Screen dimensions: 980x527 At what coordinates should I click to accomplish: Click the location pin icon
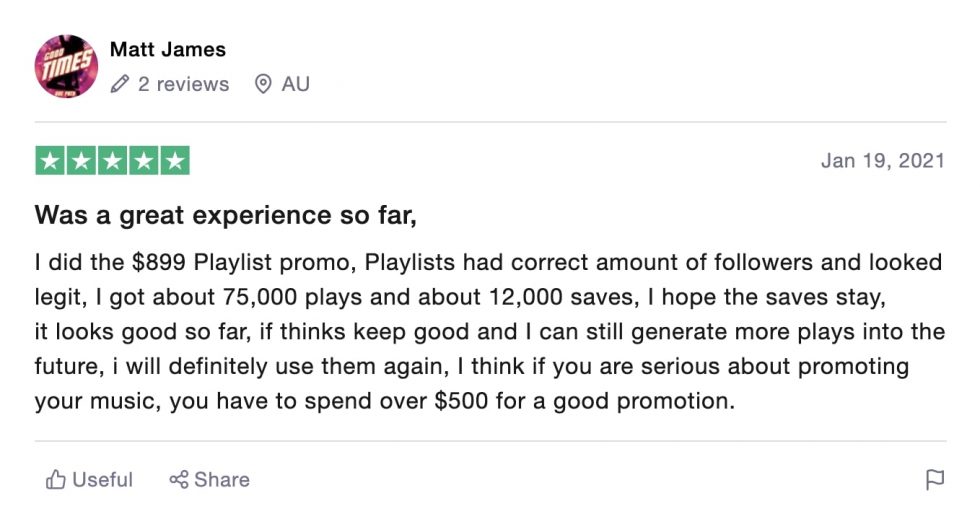[263, 84]
